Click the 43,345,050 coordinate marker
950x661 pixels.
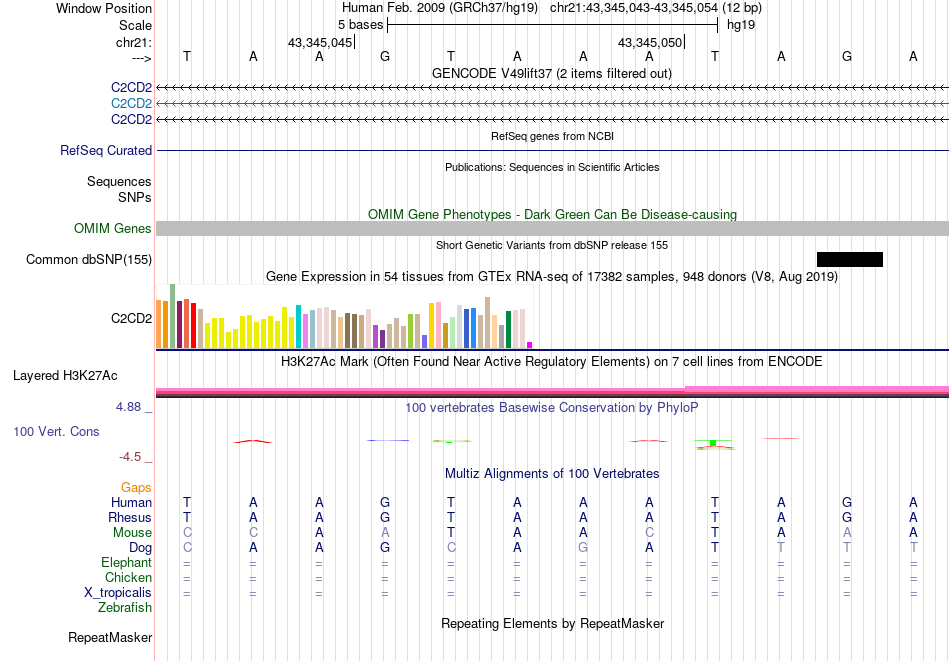(x=650, y=42)
